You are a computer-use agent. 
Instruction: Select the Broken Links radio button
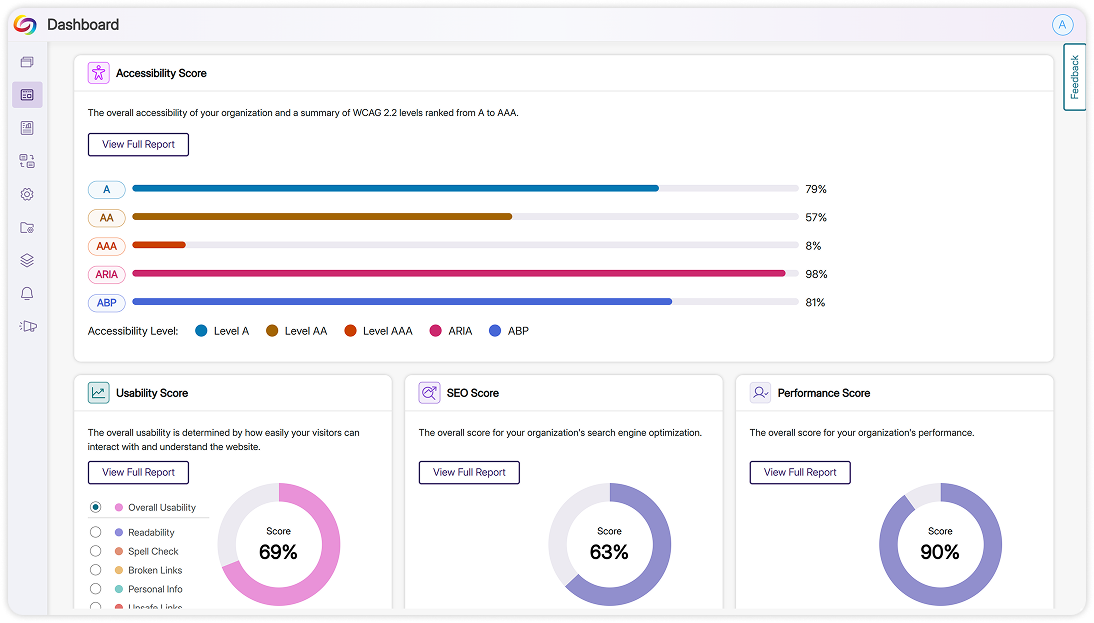tap(96, 570)
